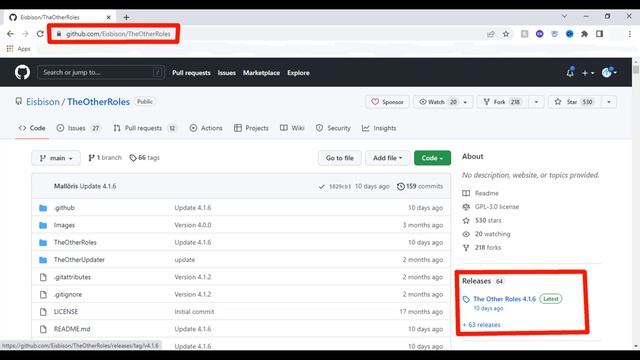
Task: Open the LICENSE file
Action: click(66, 312)
